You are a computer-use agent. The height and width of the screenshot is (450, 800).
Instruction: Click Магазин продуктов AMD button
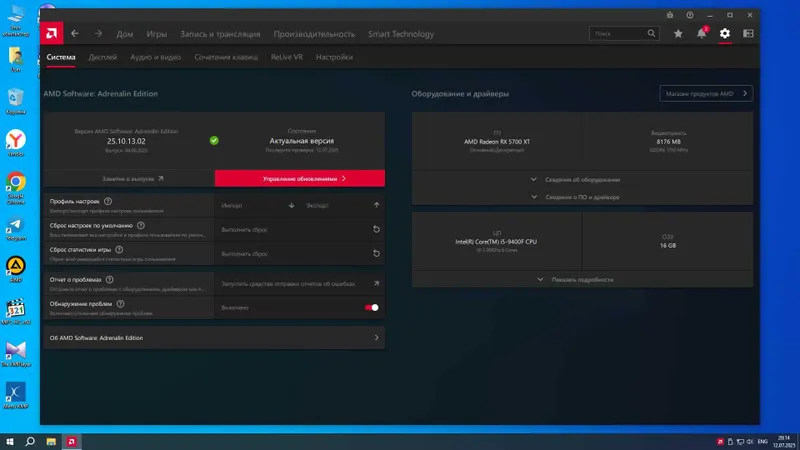tap(706, 93)
